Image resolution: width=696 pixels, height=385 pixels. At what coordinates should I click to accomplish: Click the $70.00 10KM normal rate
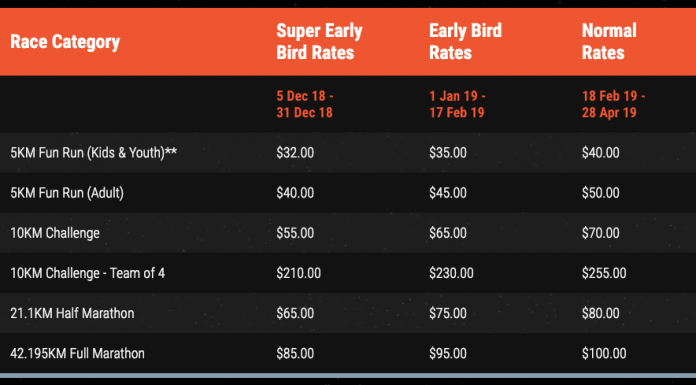click(601, 233)
